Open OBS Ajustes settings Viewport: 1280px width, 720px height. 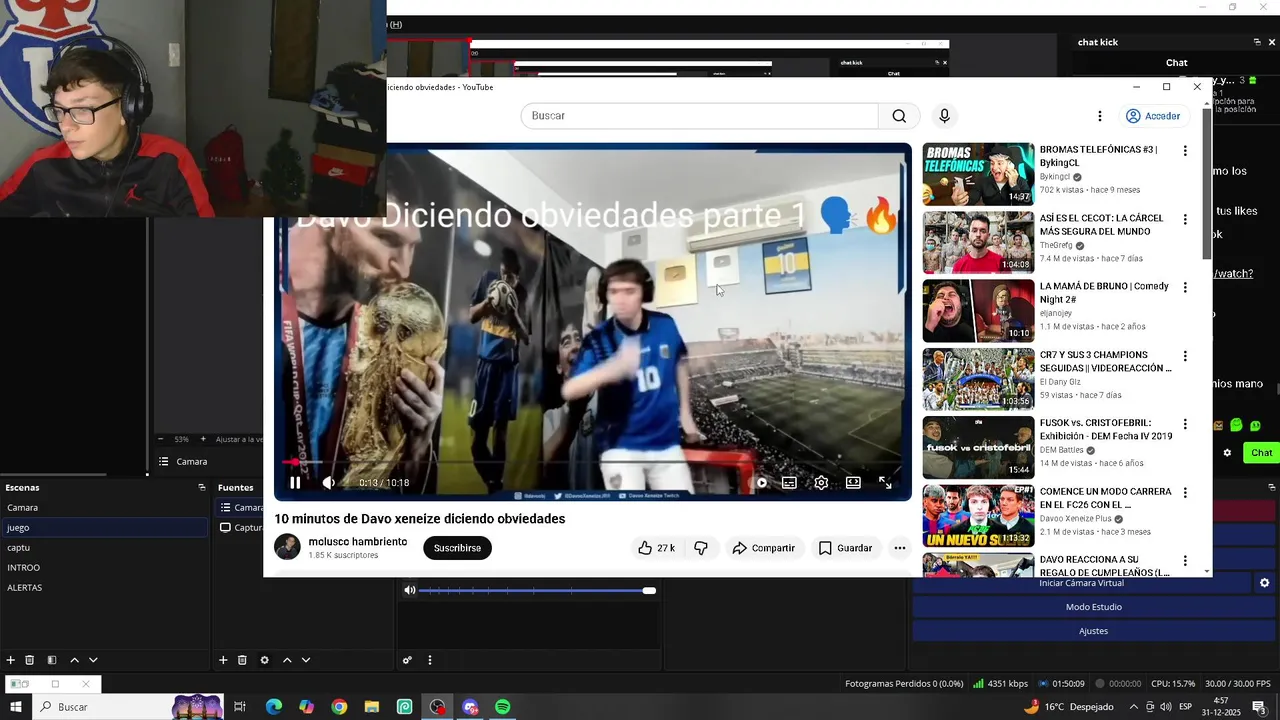tap(1094, 631)
